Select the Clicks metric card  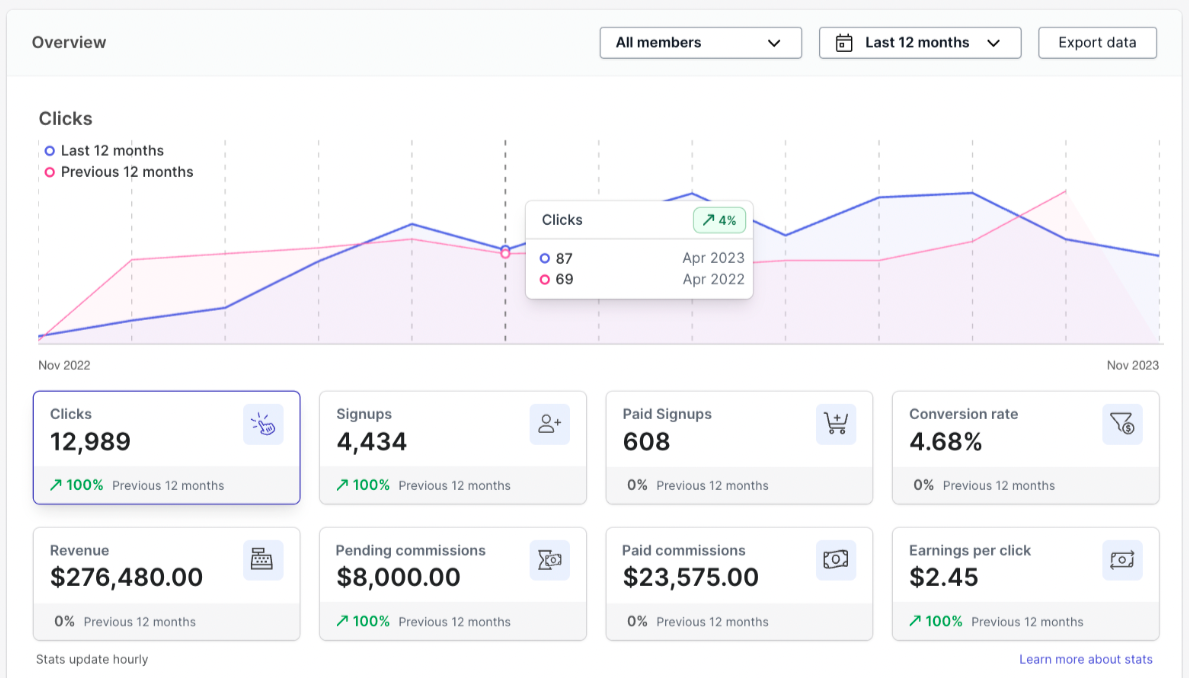coord(167,447)
